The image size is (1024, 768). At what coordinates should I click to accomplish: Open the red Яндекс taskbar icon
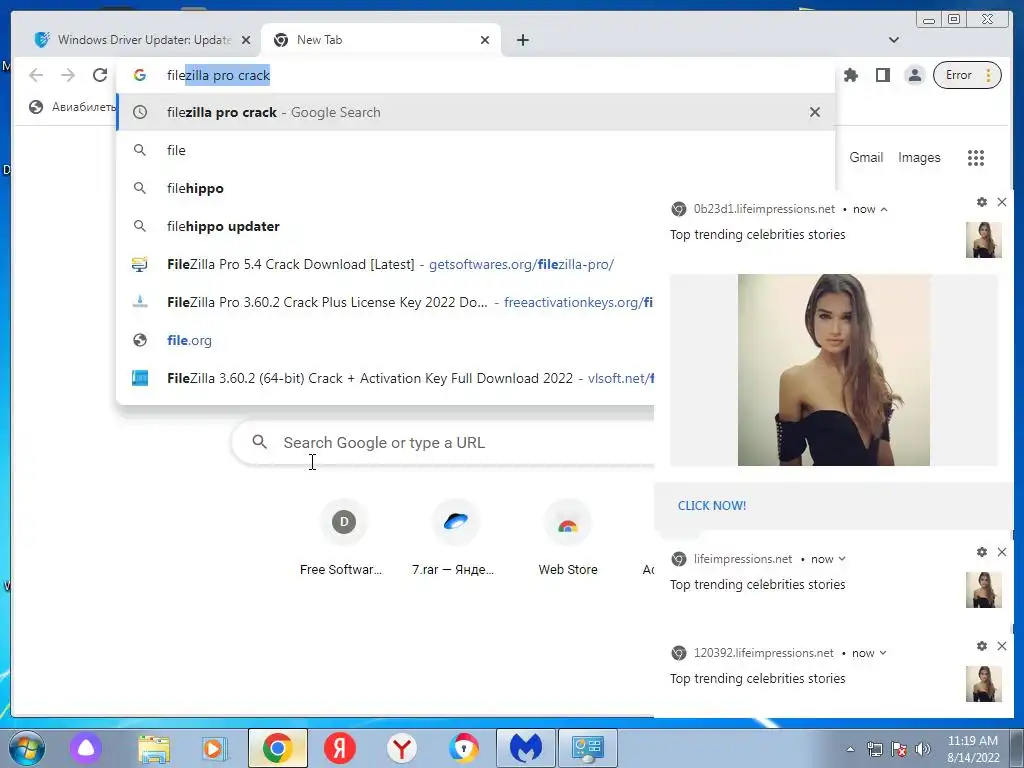click(340, 748)
